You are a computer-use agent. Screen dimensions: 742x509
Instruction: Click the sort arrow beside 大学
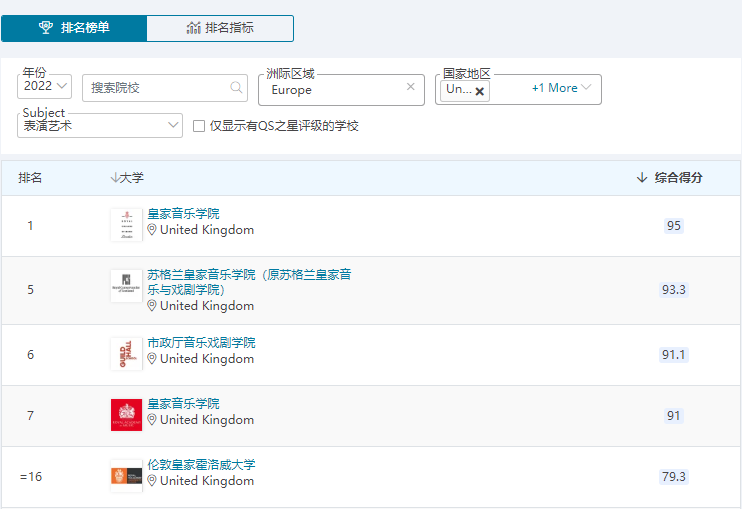(115, 178)
